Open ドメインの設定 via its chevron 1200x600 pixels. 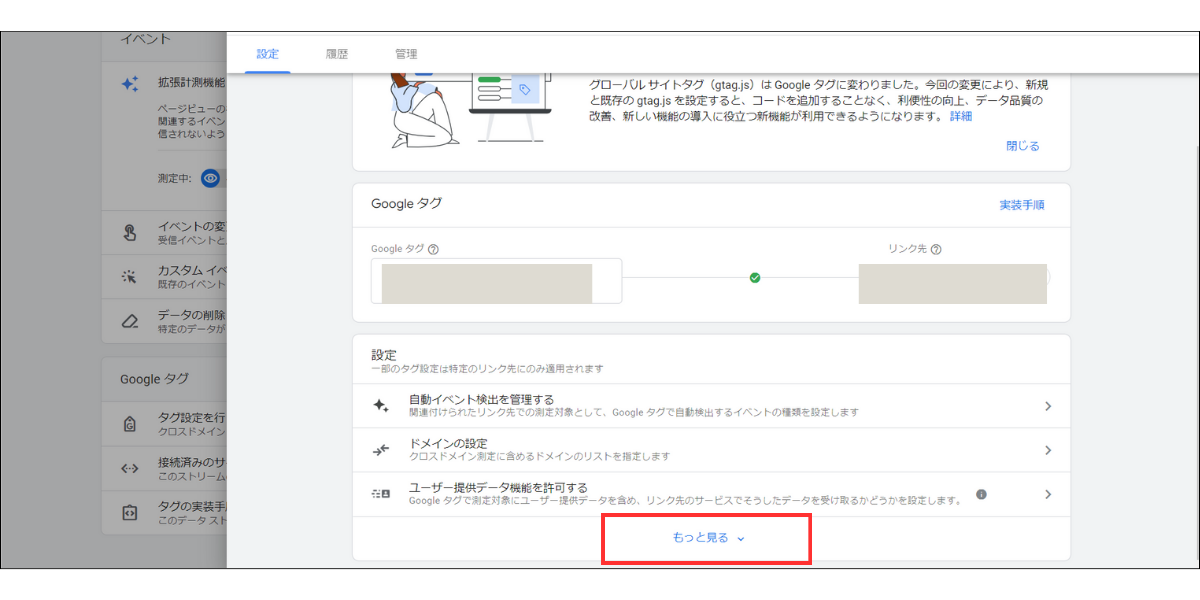[1048, 450]
